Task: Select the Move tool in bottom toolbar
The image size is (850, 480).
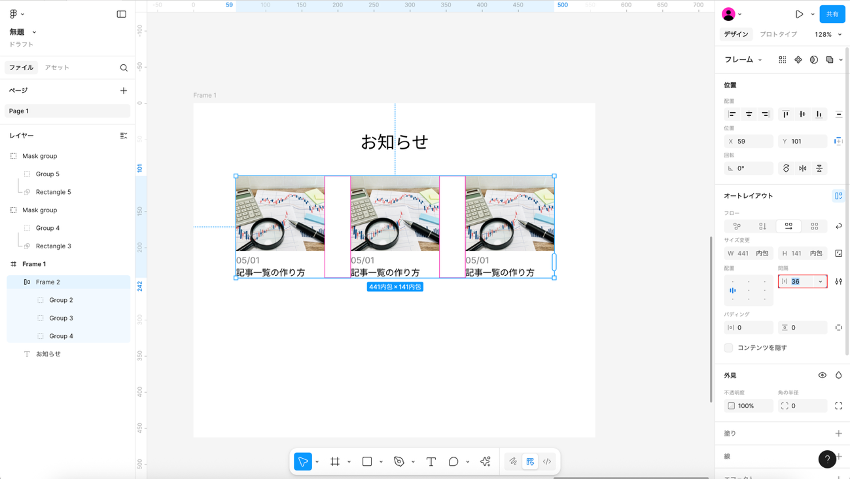Action: pyautogui.click(x=302, y=462)
